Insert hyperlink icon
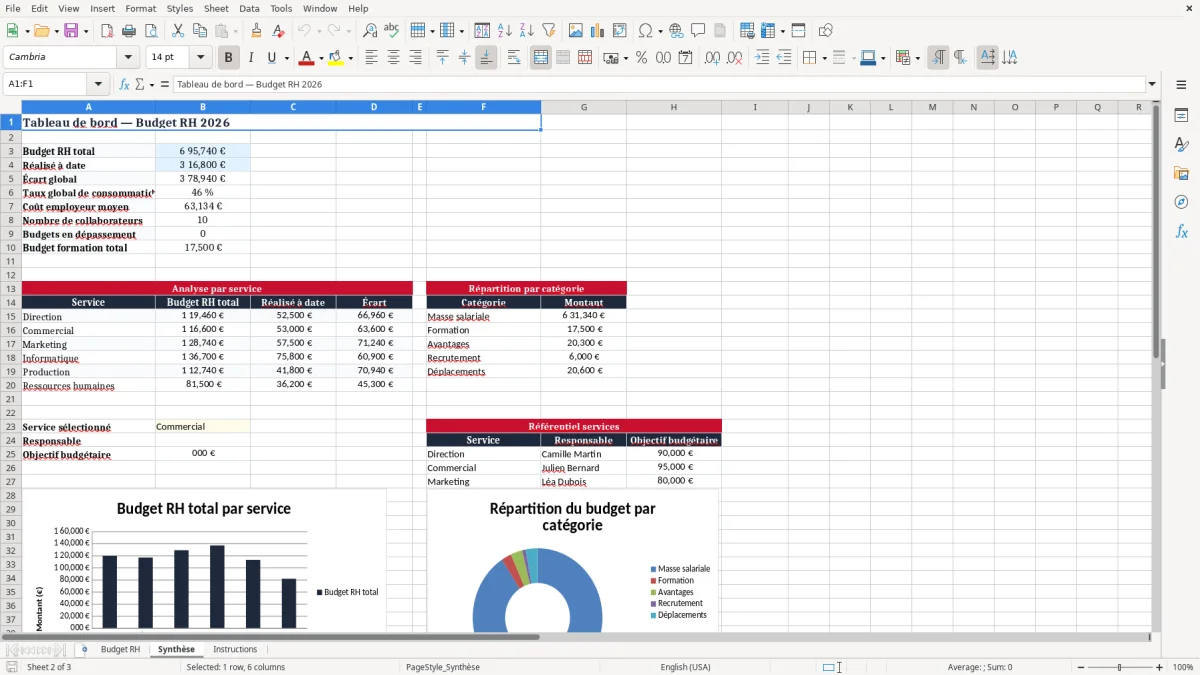This screenshot has width=1200, height=675. click(x=676, y=31)
